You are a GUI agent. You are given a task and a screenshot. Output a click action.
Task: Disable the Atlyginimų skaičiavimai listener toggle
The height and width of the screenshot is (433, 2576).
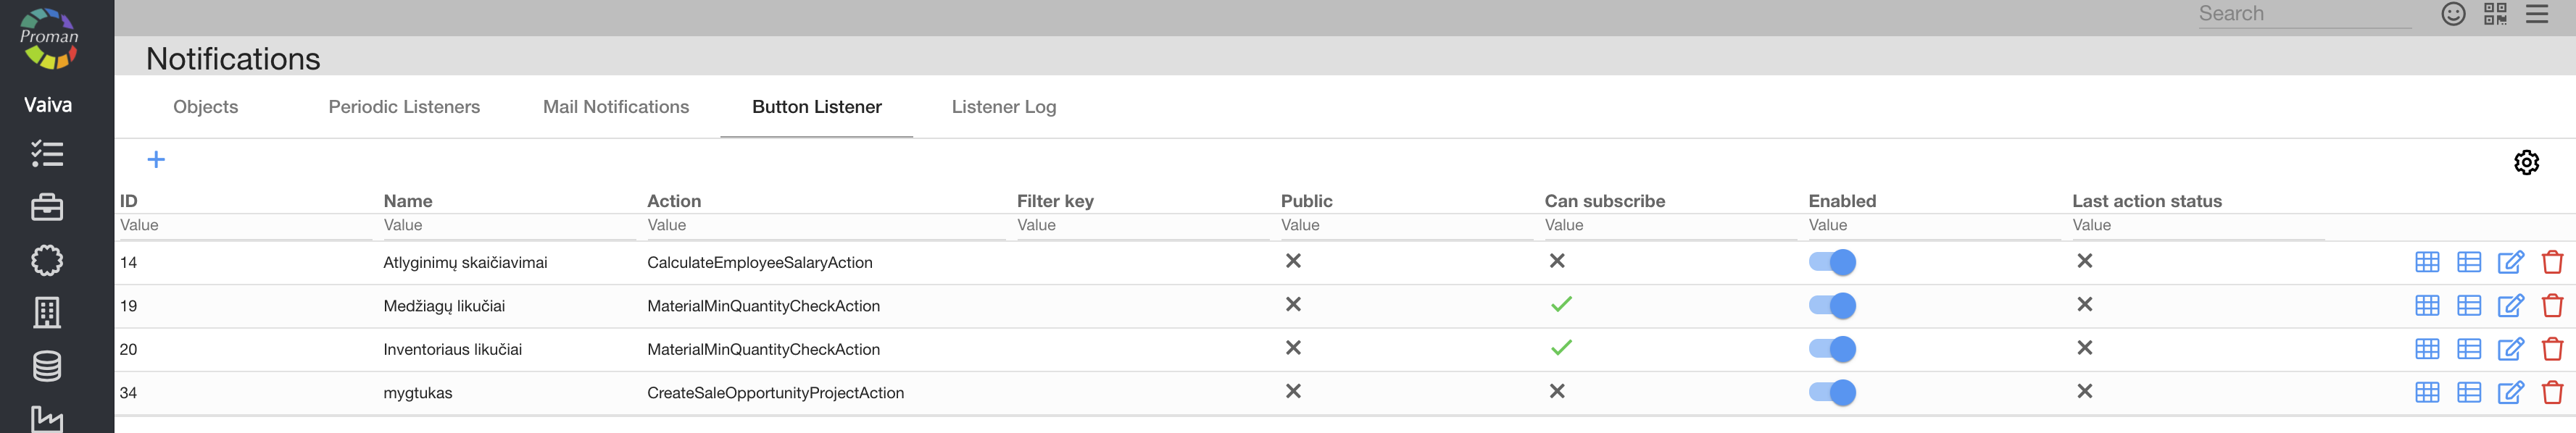[x=1832, y=262]
